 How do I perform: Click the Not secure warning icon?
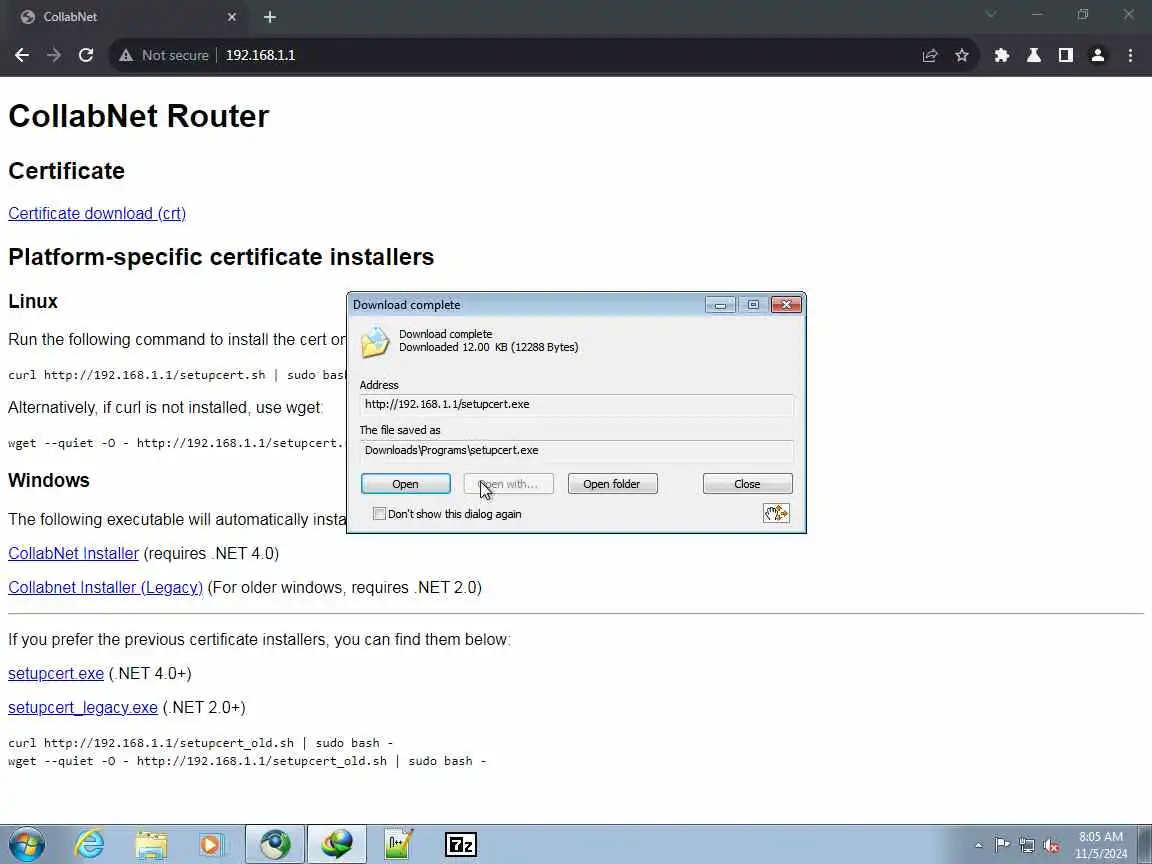pyautogui.click(x=126, y=55)
